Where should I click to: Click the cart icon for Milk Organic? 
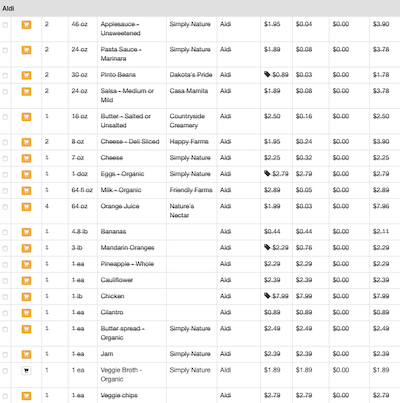[x=26, y=191]
